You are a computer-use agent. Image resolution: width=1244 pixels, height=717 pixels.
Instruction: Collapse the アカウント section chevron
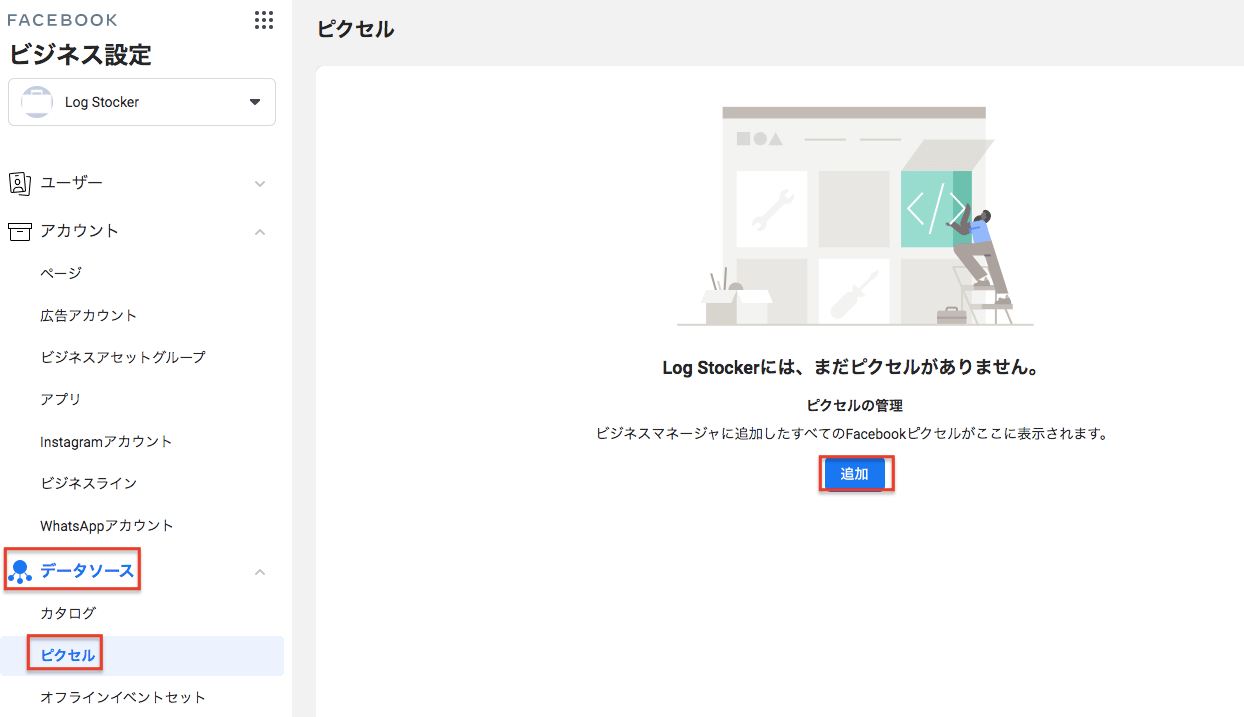[260, 232]
